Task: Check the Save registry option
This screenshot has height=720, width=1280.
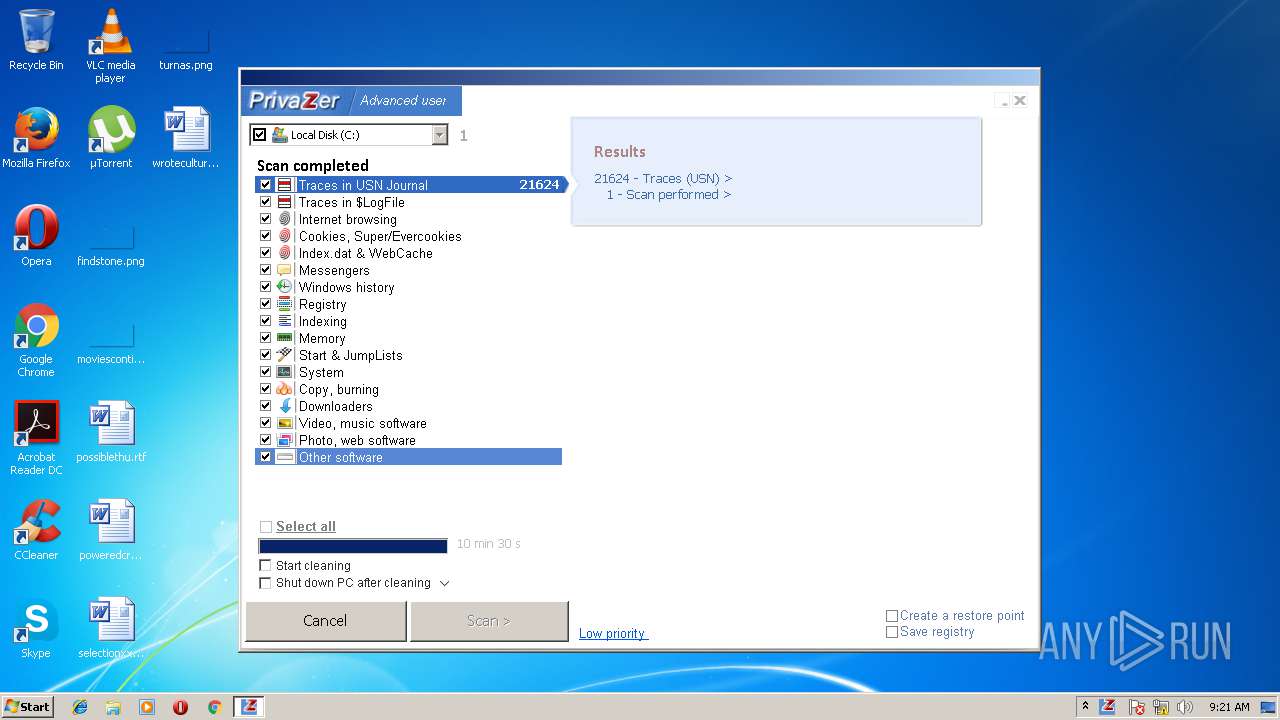Action: click(892, 632)
